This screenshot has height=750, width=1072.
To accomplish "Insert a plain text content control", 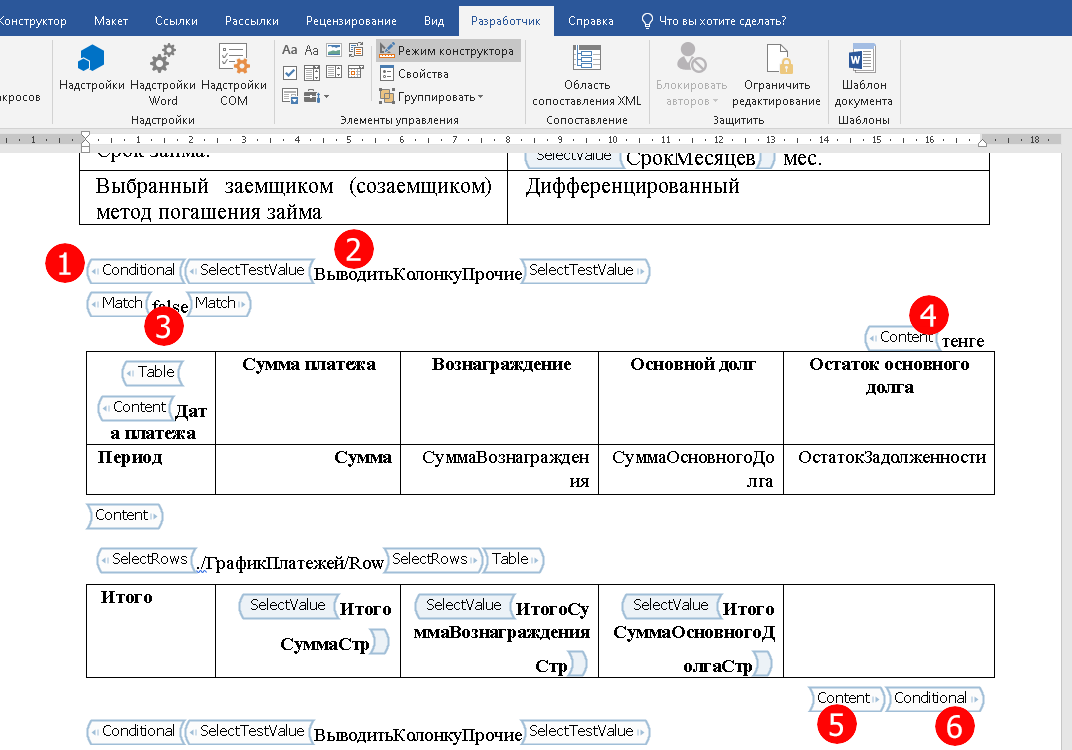I will click(x=312, y=50).
